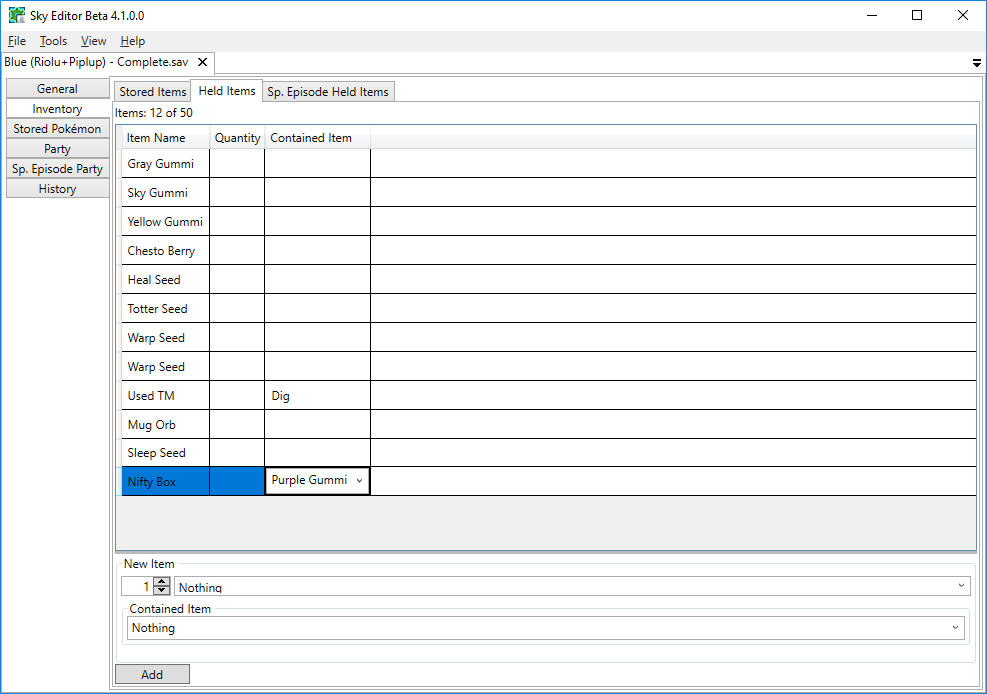Go to the General side tab
The width and height of the screenshot is (987, 694).
(57, 89)
